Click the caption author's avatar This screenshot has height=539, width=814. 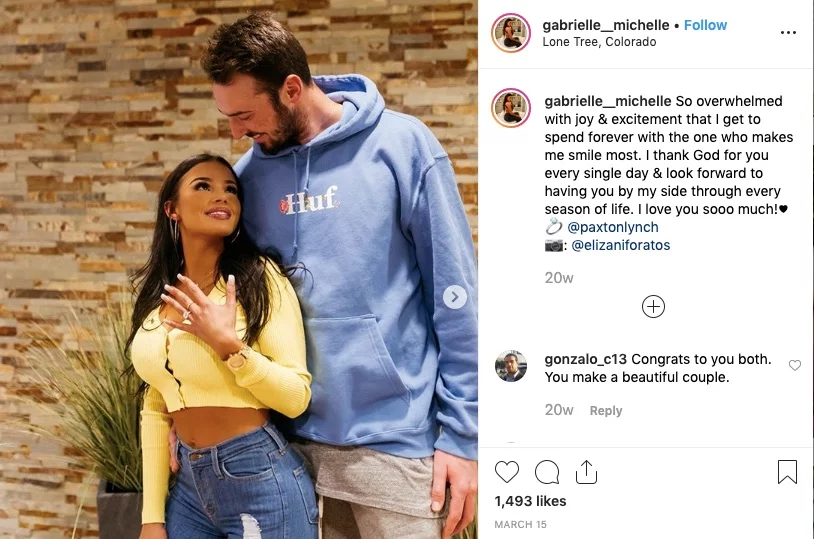(511, 108)
